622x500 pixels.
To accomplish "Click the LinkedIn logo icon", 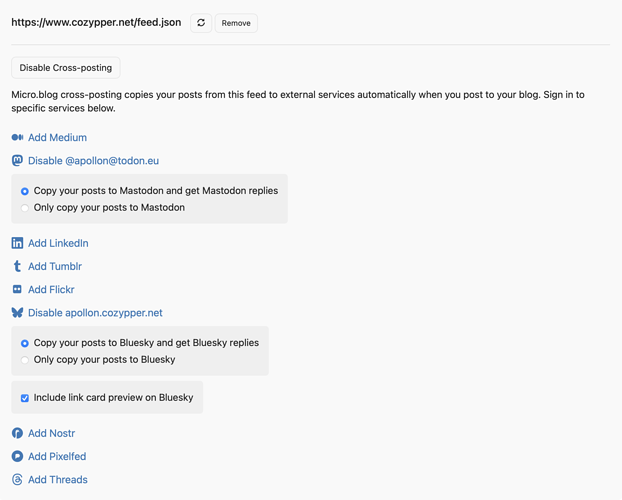I will pyautogui.click(x=17, y=243).
